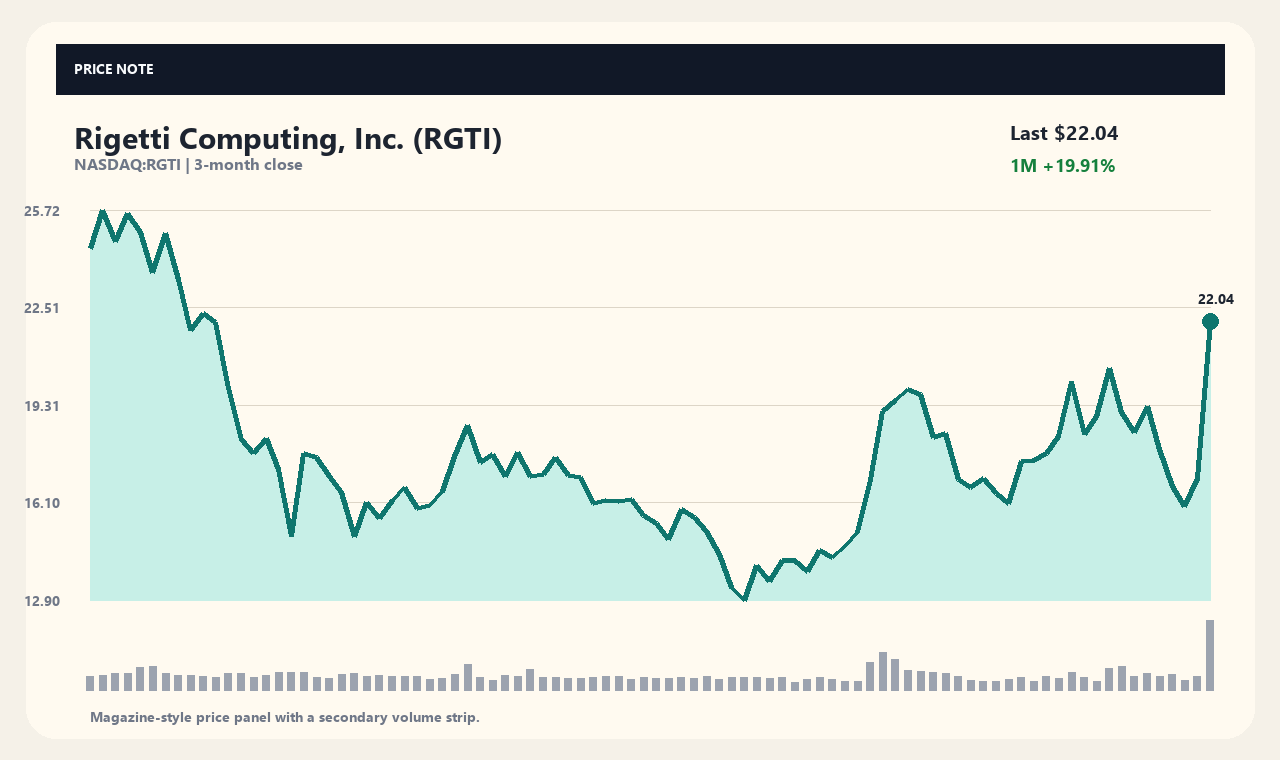The height and width of the screenshot is (760, 1280).
Task: Click the PRICE NOTE header label
Action: 114,69
